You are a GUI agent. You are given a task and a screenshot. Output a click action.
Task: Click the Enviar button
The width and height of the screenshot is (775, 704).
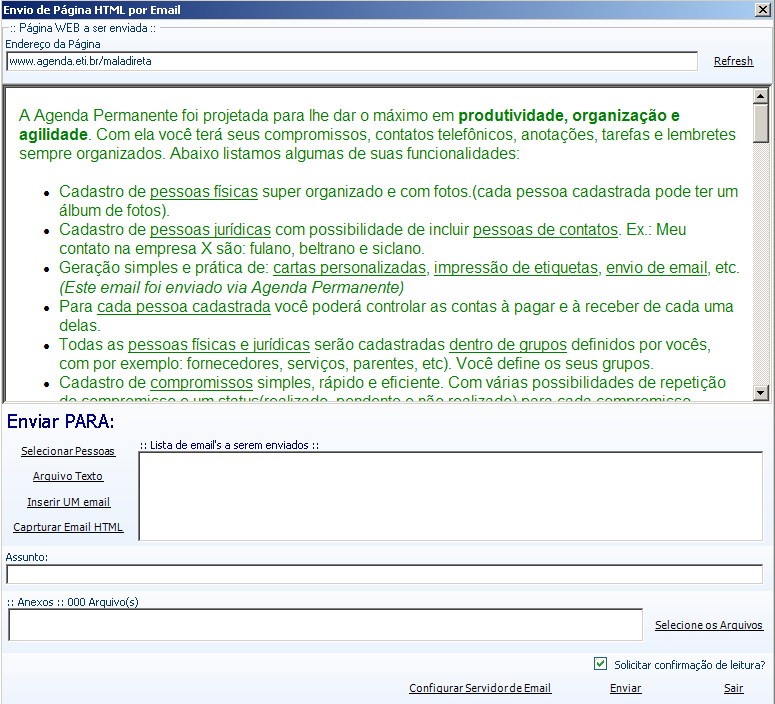[625, 688]
